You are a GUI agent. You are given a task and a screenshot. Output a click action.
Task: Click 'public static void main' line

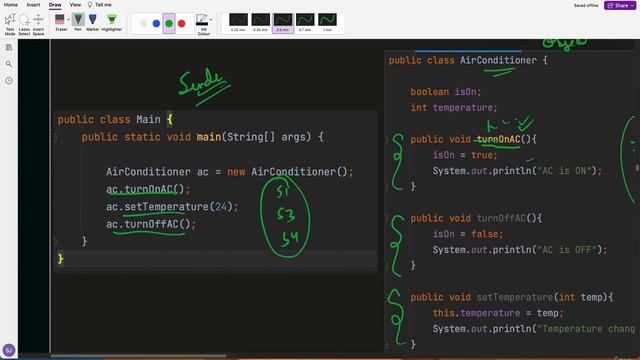[203, 137]
